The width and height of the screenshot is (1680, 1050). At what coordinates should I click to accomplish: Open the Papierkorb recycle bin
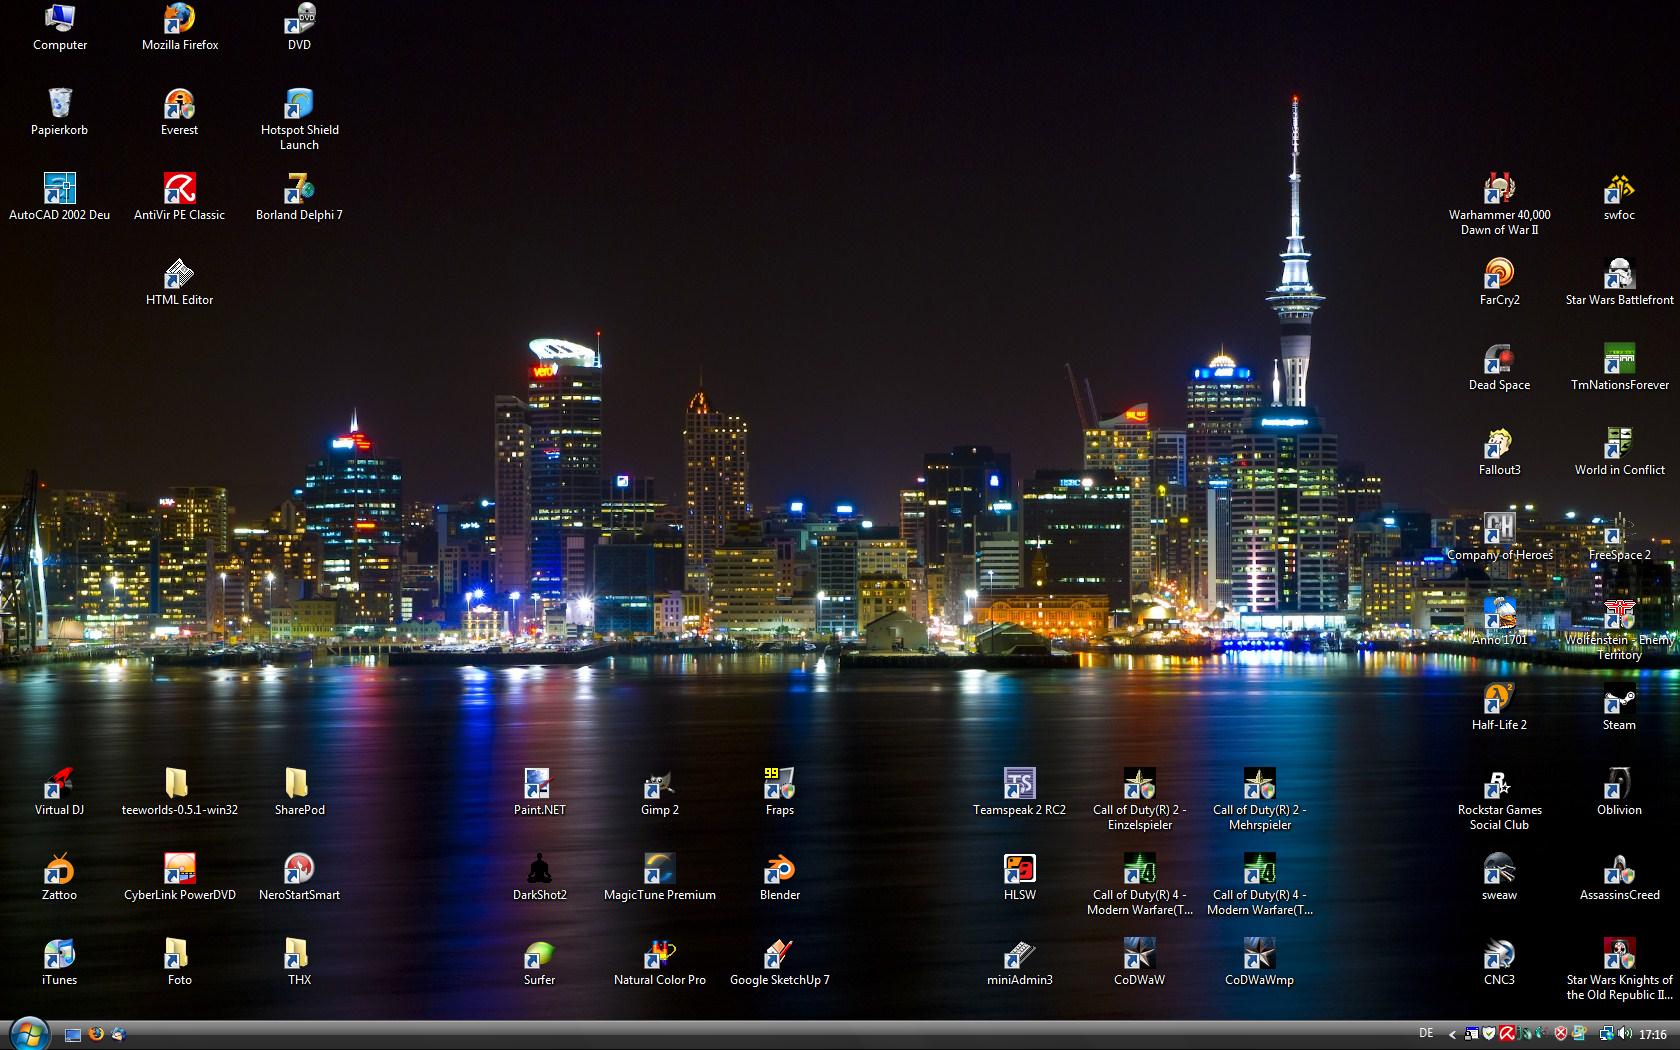pyautogui.click(x=59, y=104)
